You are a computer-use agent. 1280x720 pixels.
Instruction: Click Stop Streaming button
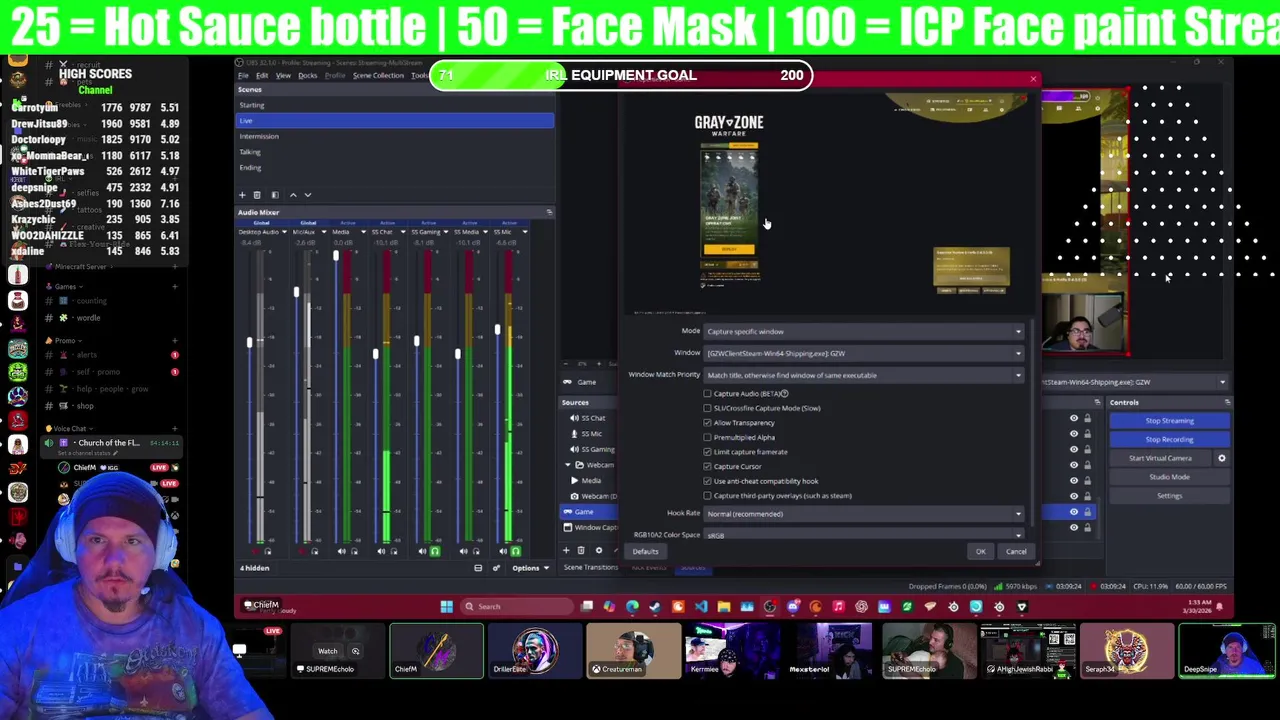[x=1169, y=421]
